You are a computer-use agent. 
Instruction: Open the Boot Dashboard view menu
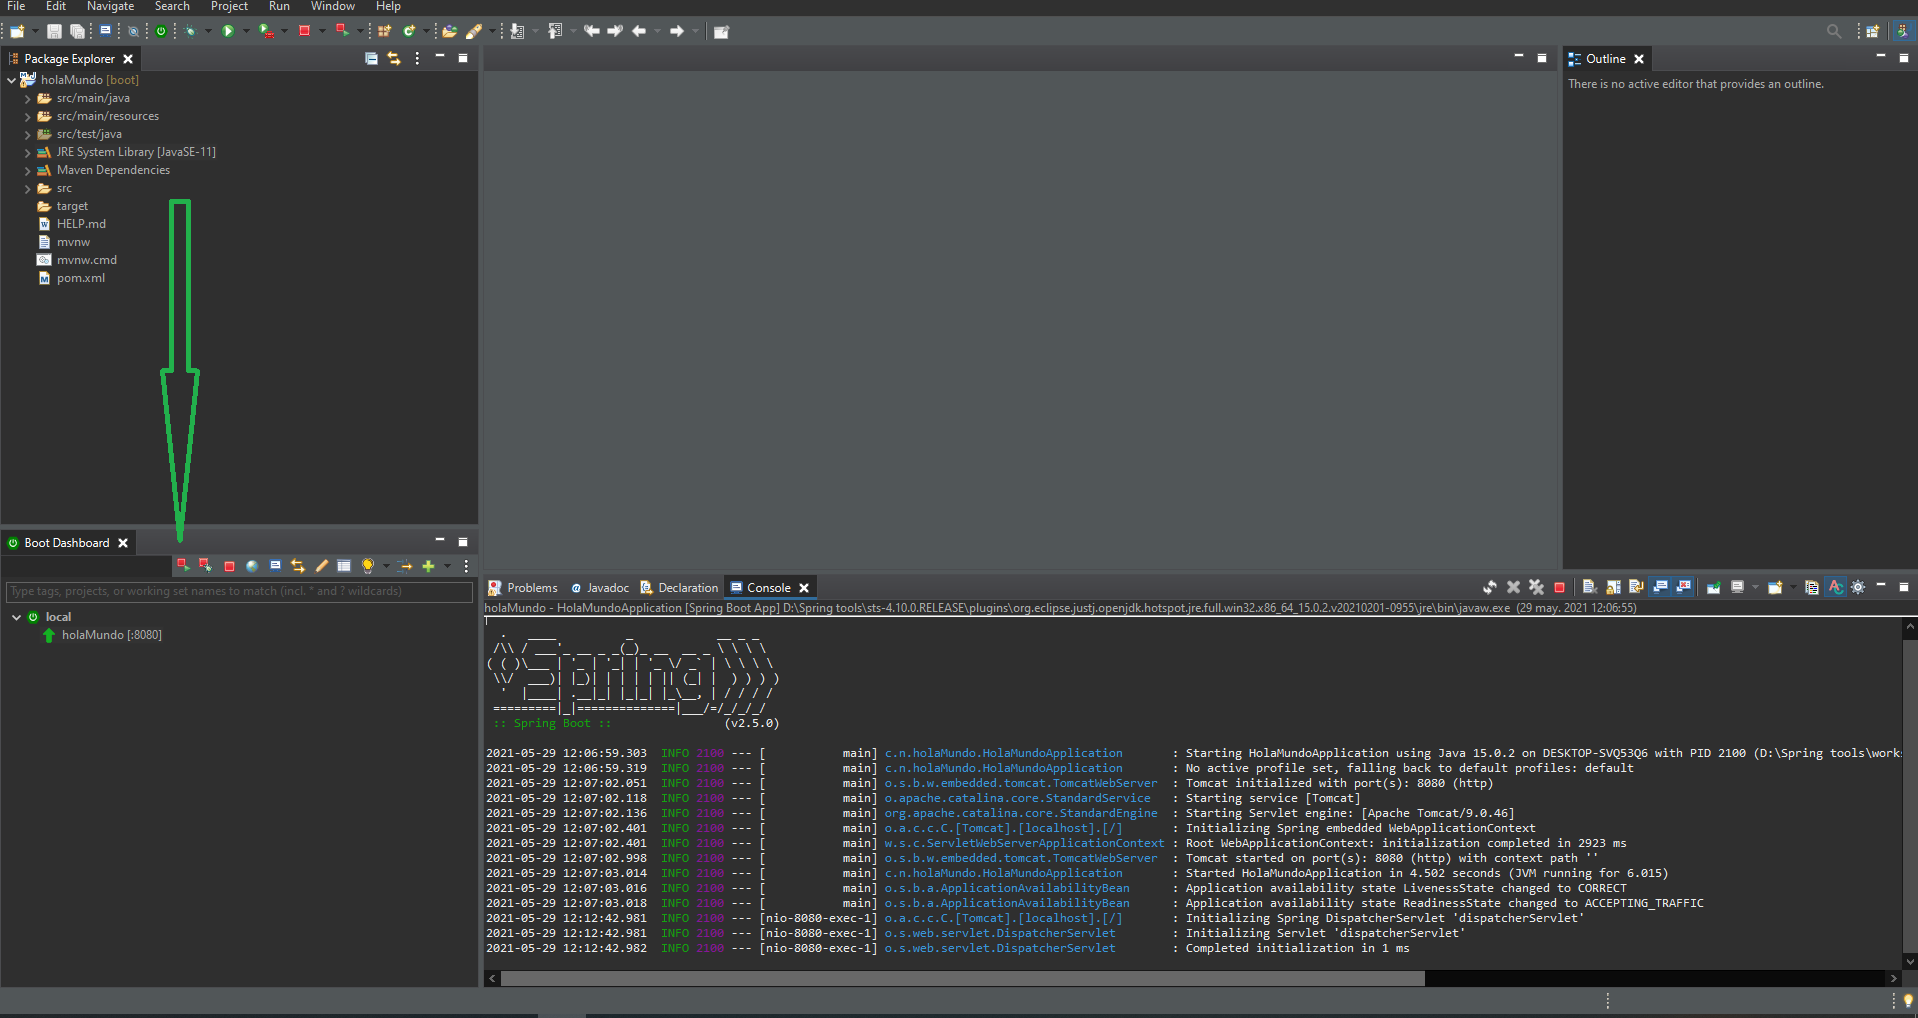tap(466, 566)
